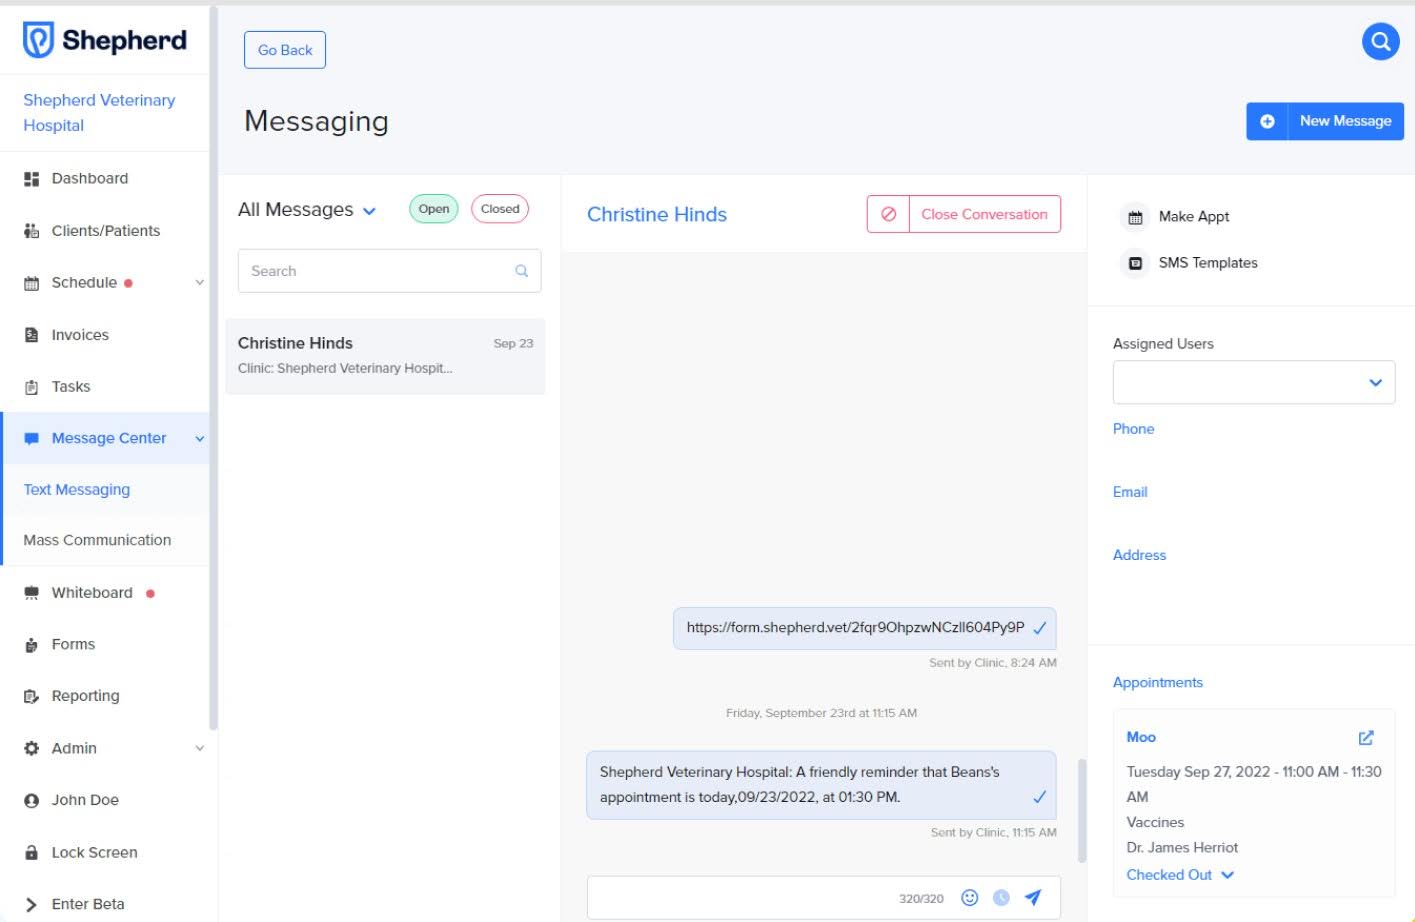1415x922 pixels.
Task: Click the Message Center chat icon
Action: point(31,438)
